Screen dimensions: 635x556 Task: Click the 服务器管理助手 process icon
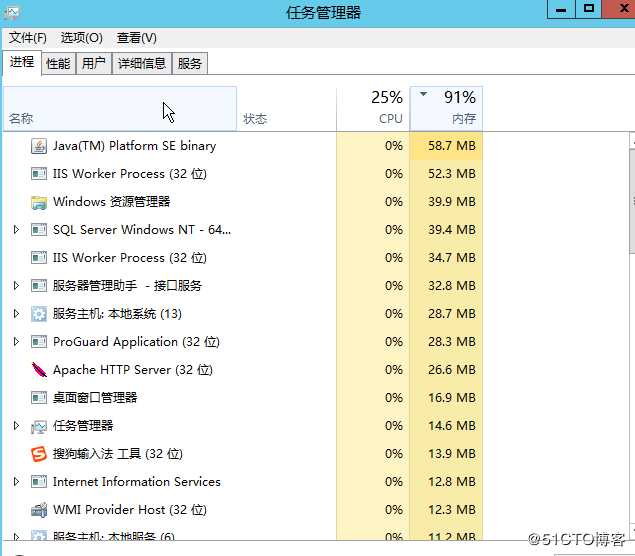tap(39, 286)
